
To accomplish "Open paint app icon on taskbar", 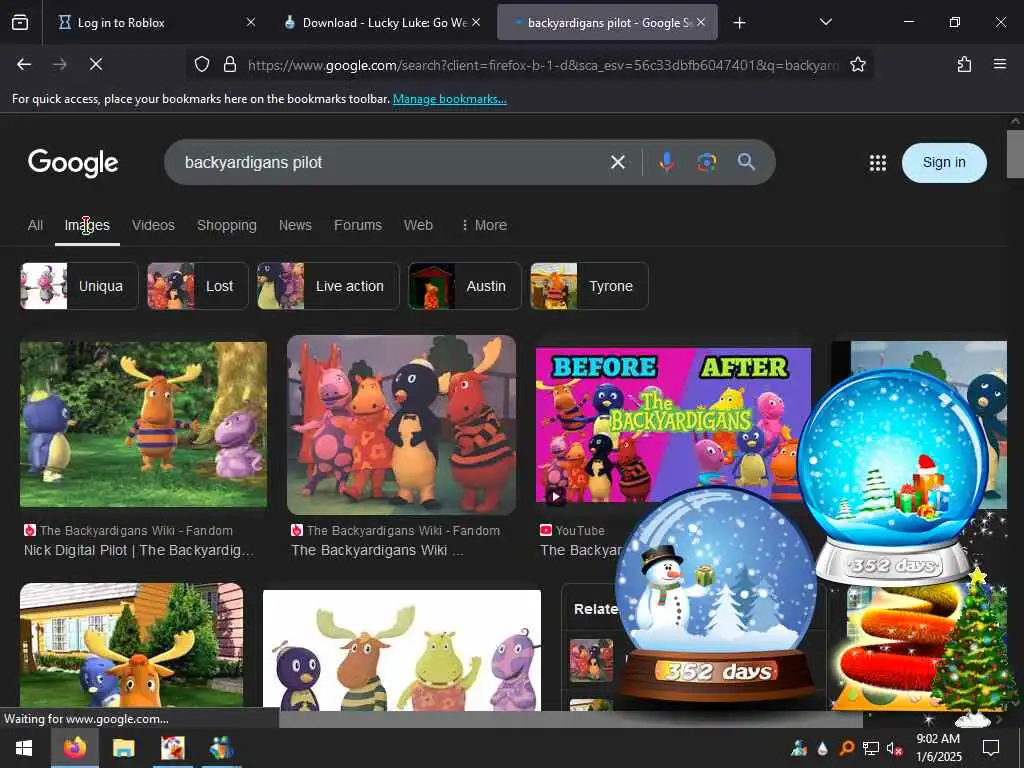I will point(172,748).
